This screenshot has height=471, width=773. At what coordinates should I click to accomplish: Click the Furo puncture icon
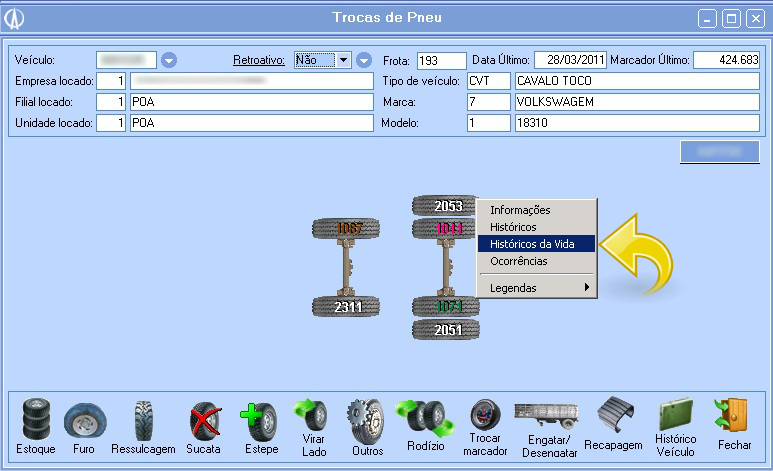[x=84, y=421]
